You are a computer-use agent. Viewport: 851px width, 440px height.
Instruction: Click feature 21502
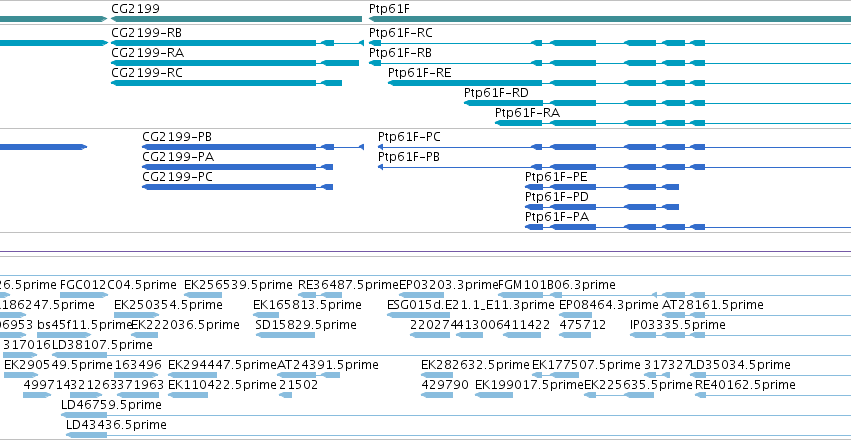(x=285, y=396)
